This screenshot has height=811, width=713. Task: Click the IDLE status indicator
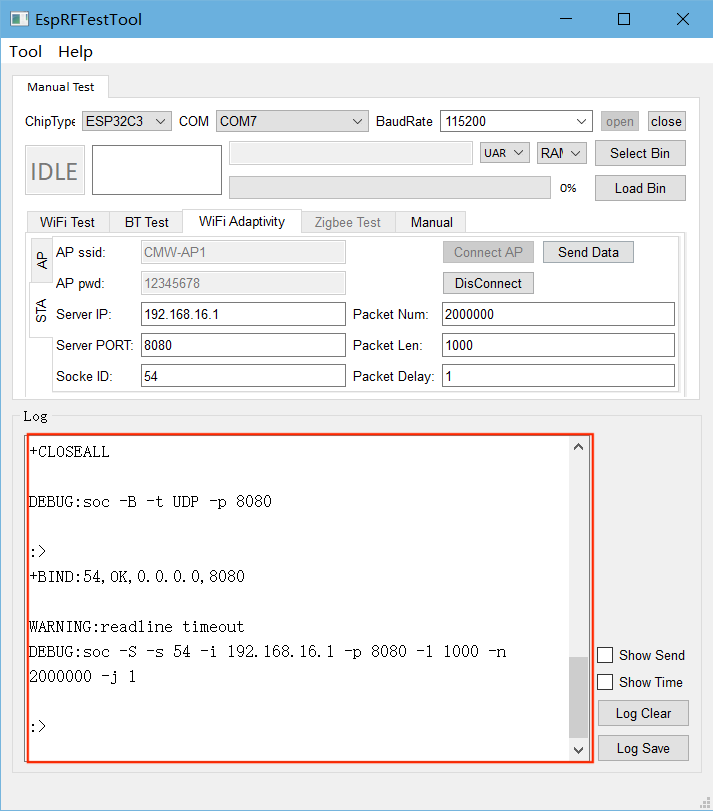point(54,171)
